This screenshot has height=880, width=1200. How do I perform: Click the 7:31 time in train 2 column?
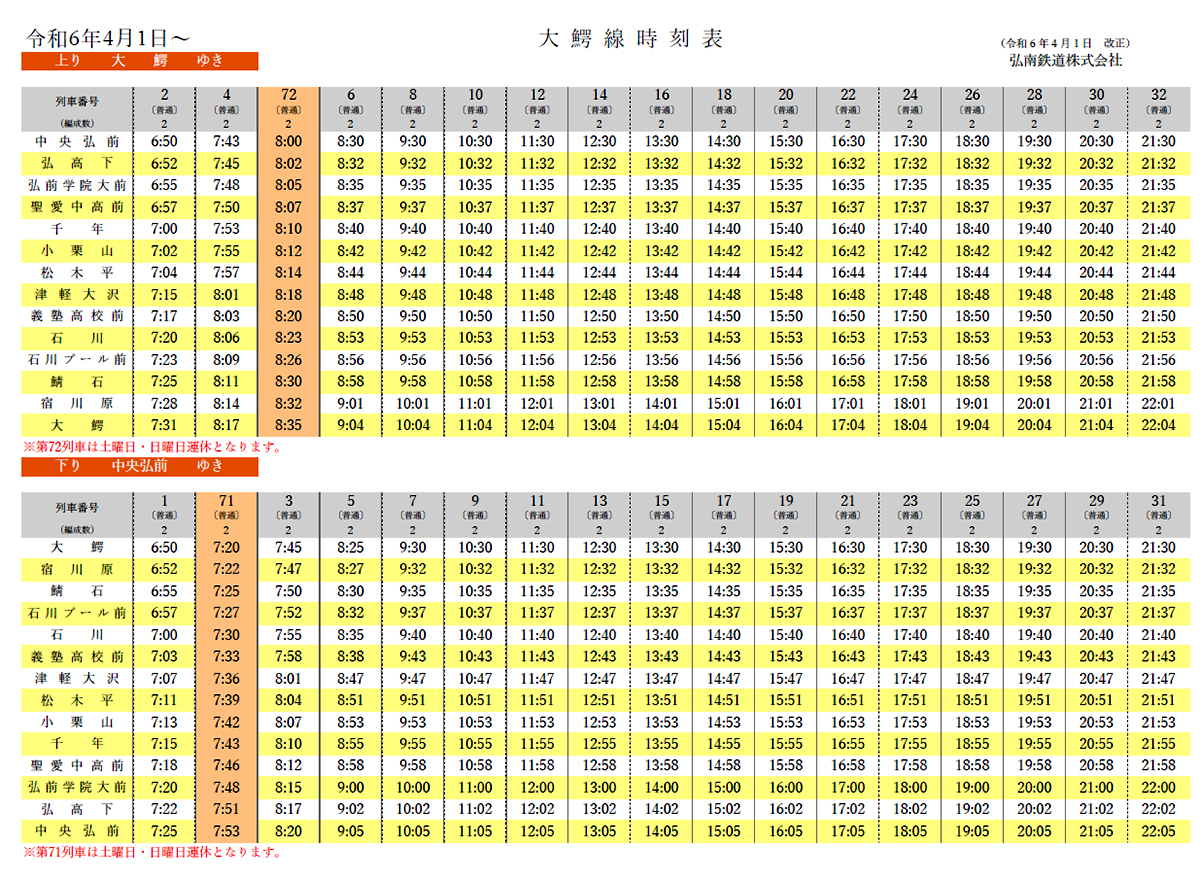164,425
